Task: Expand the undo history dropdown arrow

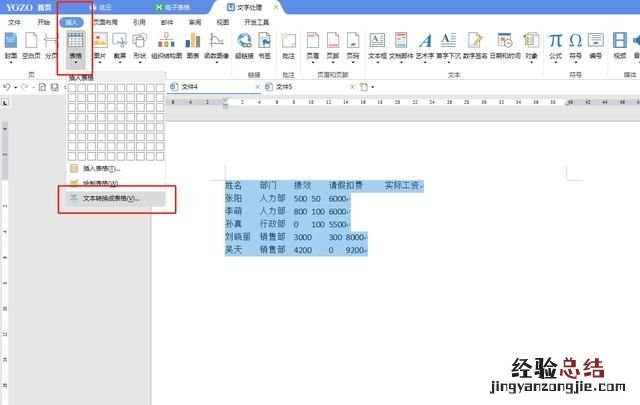Action: [16, 87]
